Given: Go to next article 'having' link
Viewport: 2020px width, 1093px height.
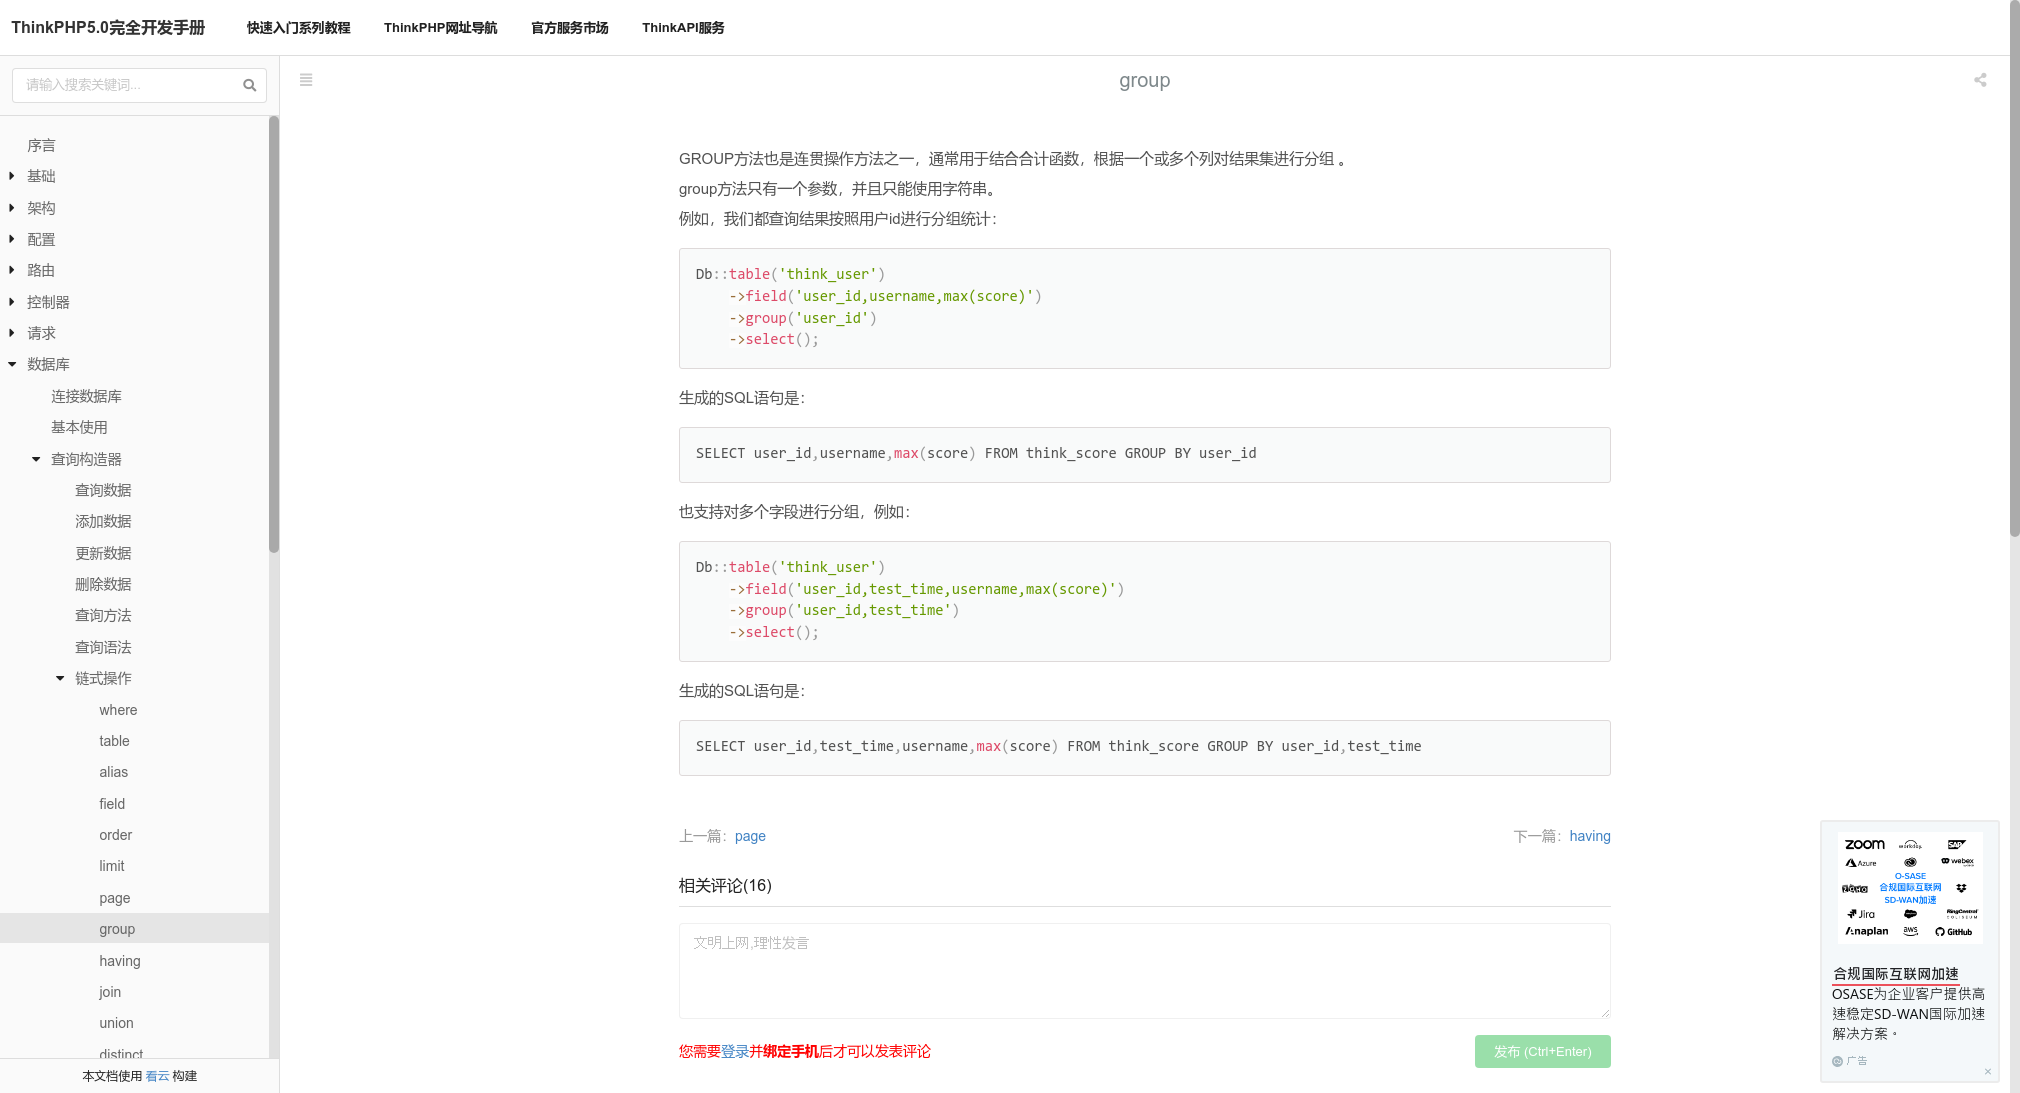Looking at the screenshot, I should [1589, 836].
